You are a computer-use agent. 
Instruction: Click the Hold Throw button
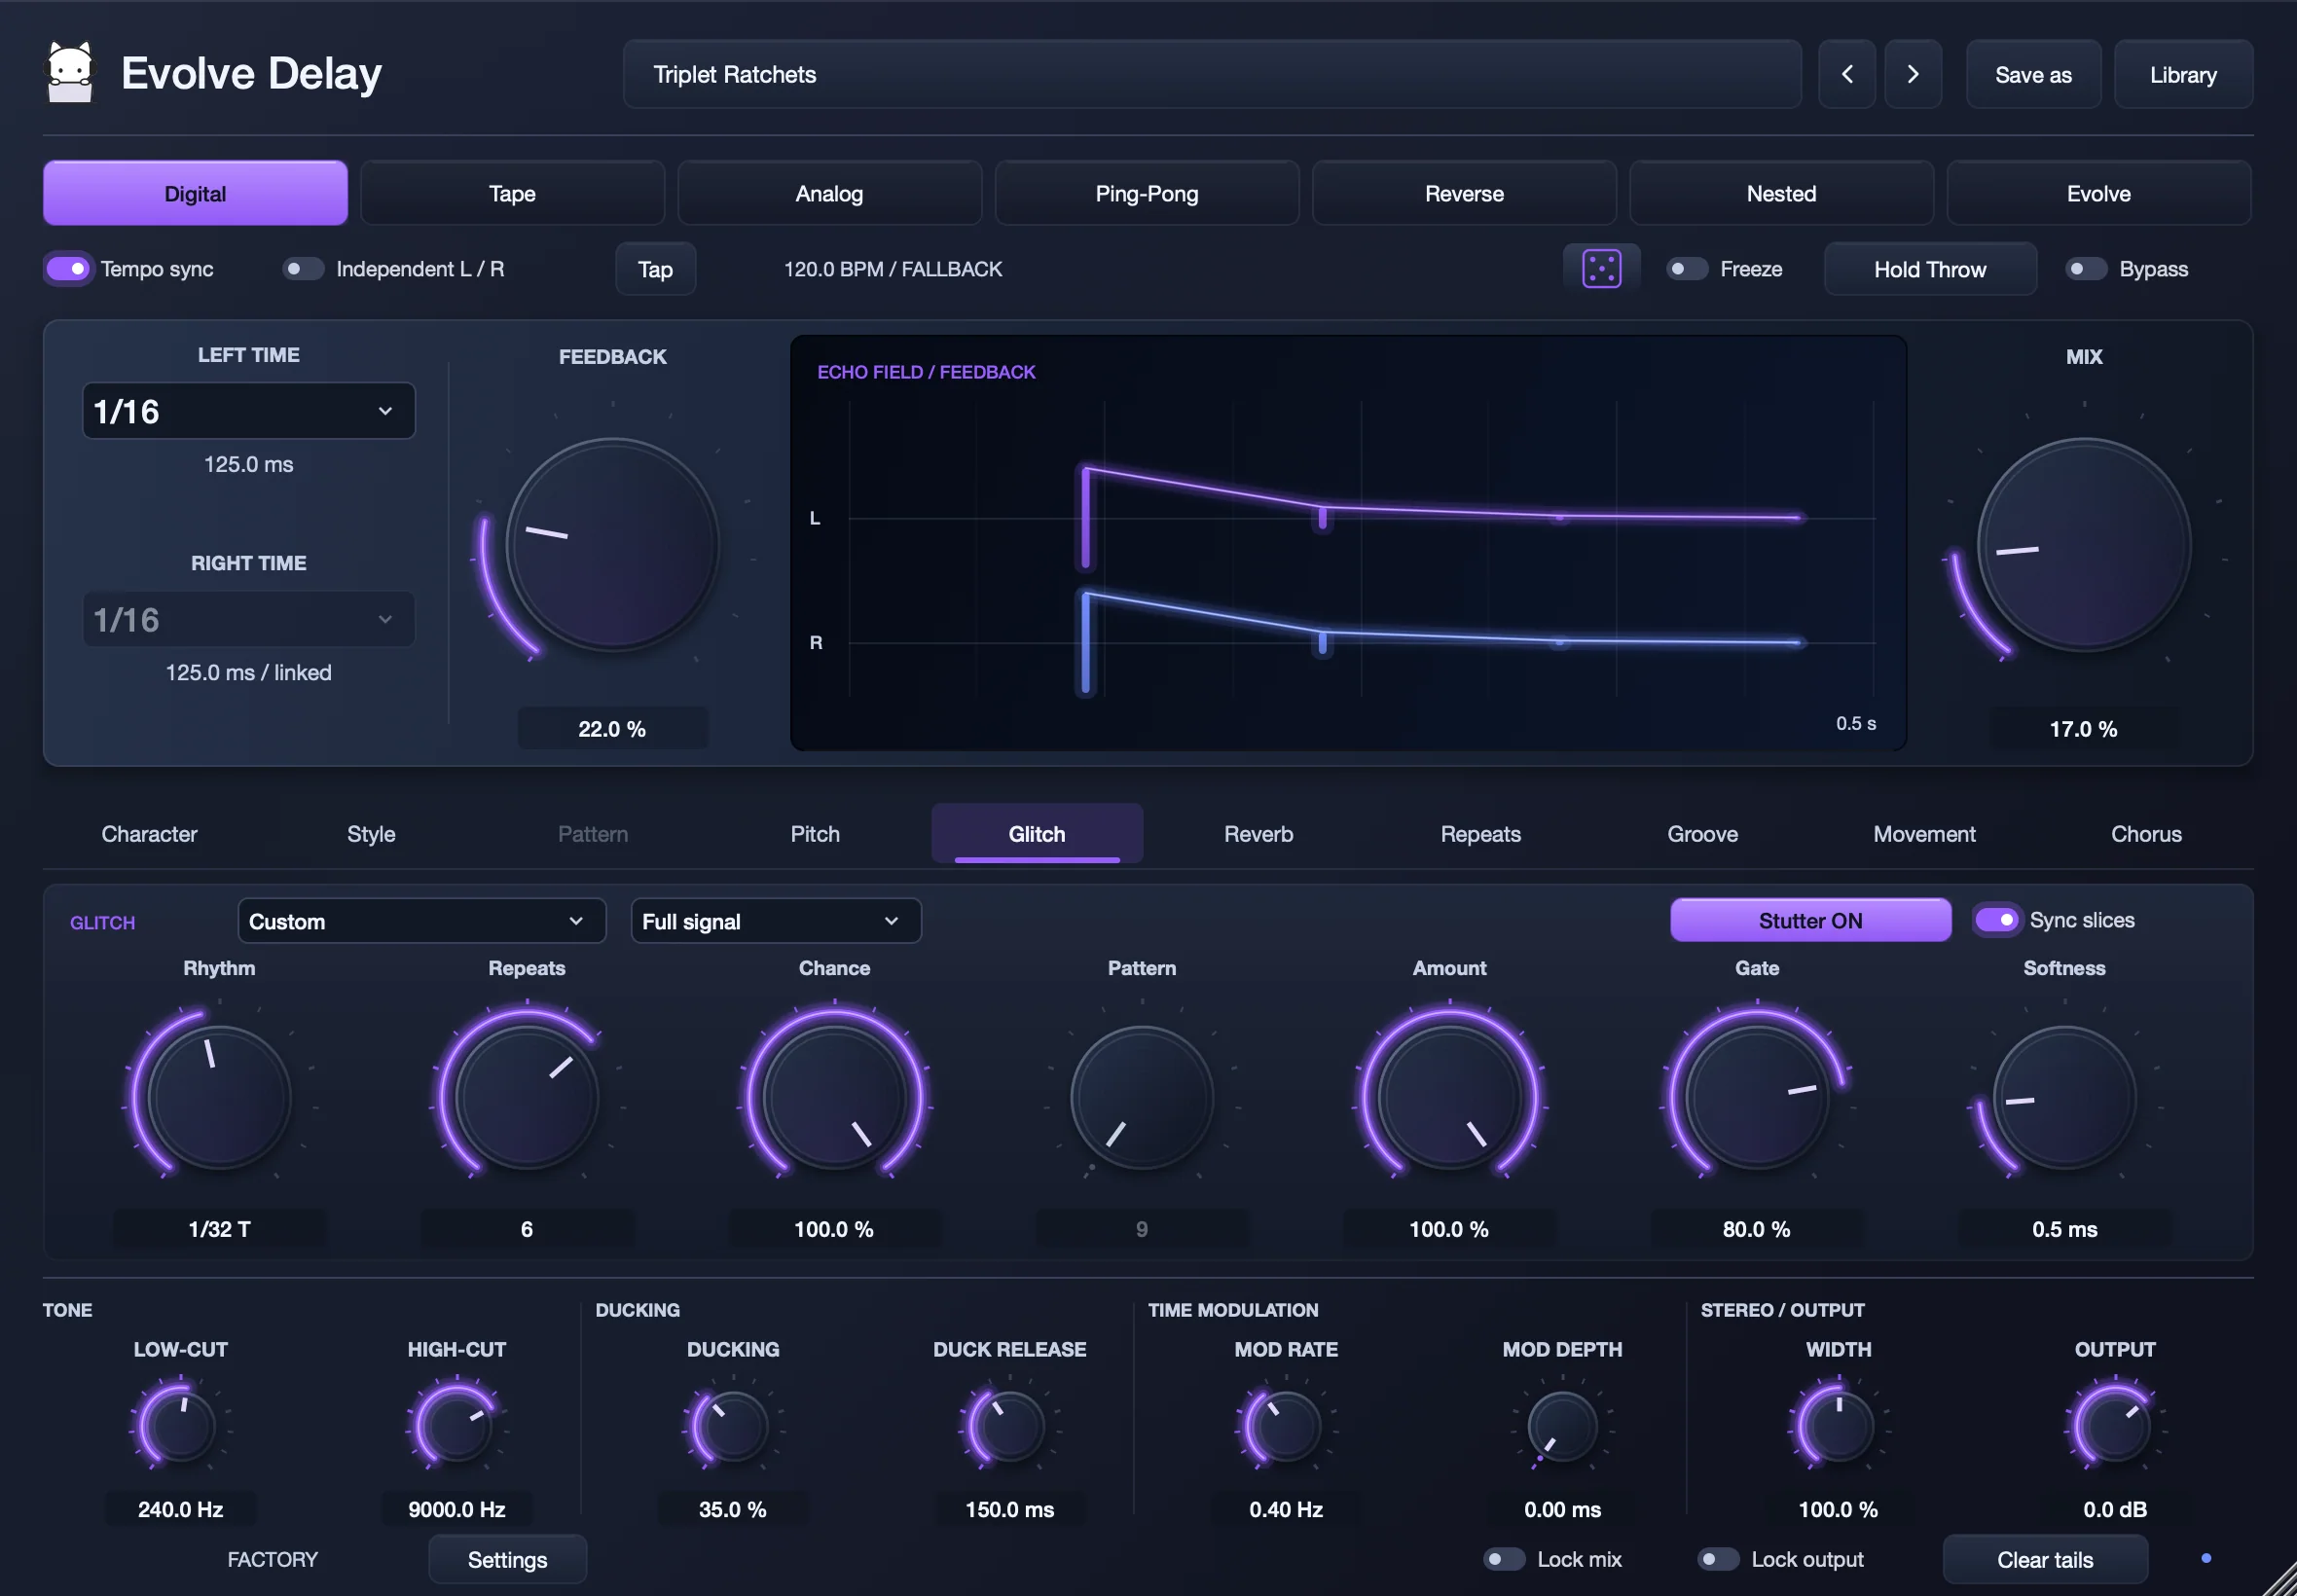tap(1929, 268)
